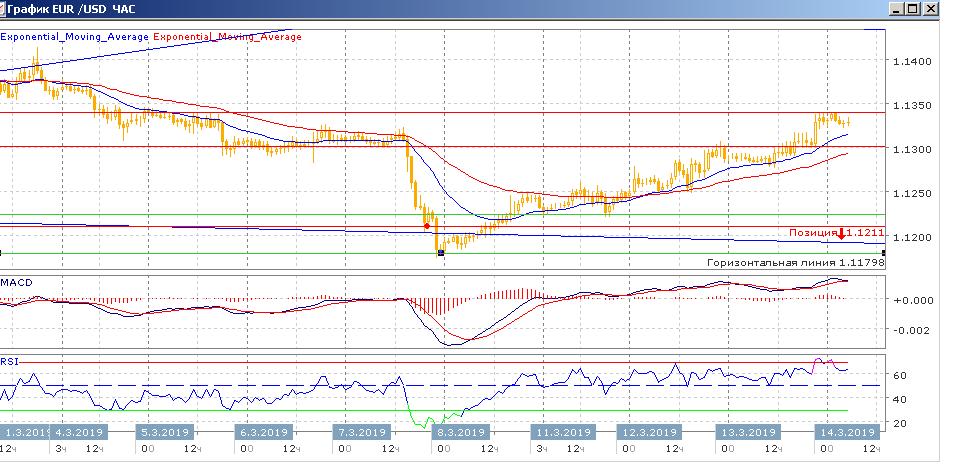This screenshot has width=957, height=469.
Task: Click the red position down-arrow marker
Action: 841,233
